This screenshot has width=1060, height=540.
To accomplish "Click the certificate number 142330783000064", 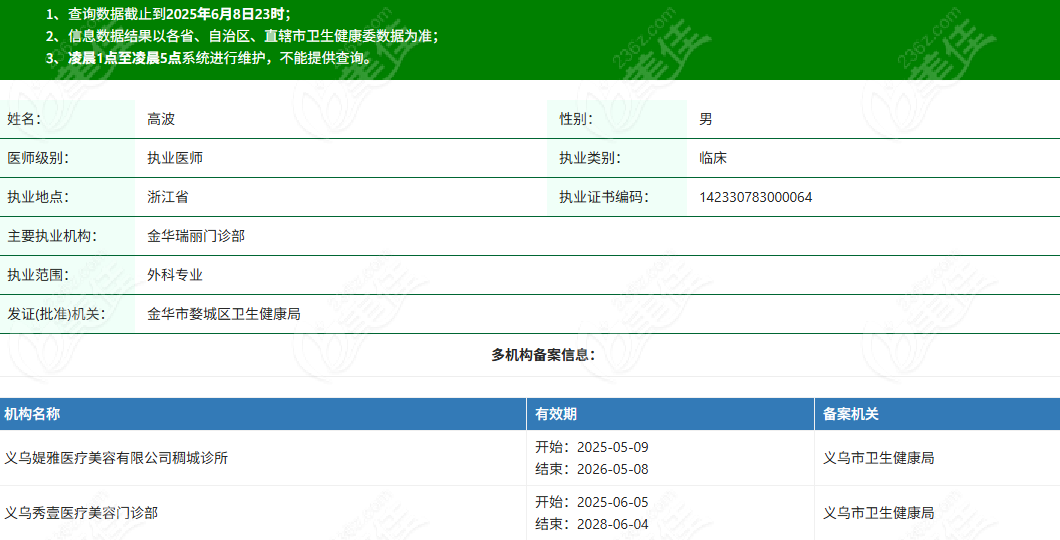I will 755,197.
